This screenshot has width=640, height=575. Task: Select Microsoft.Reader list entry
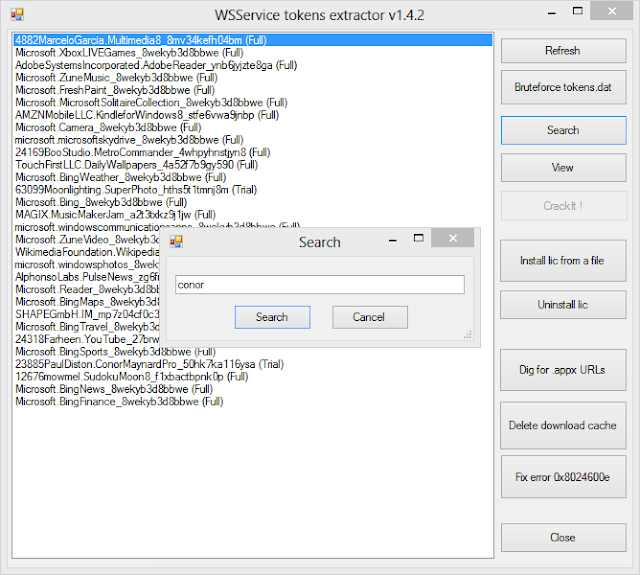click(87, 289)
